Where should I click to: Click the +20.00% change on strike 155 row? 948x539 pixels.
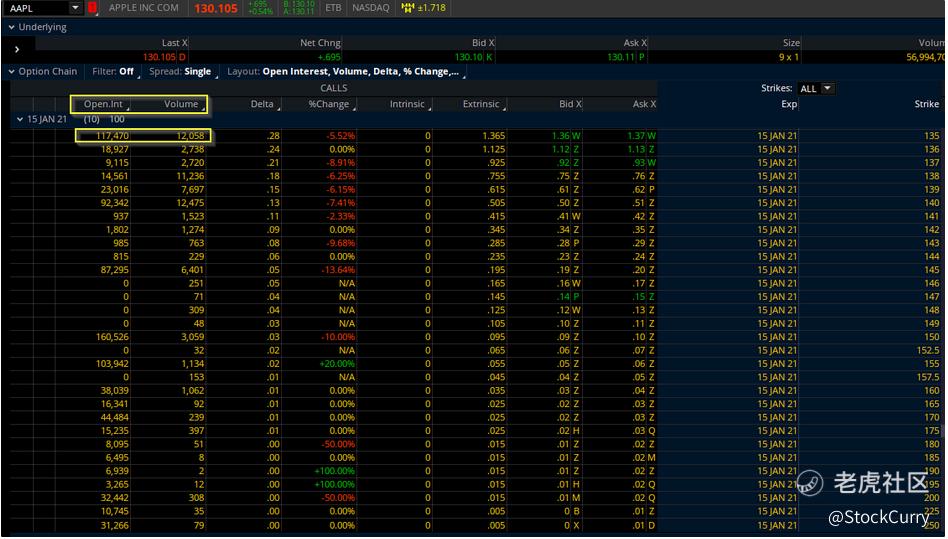tap(339, 364)
